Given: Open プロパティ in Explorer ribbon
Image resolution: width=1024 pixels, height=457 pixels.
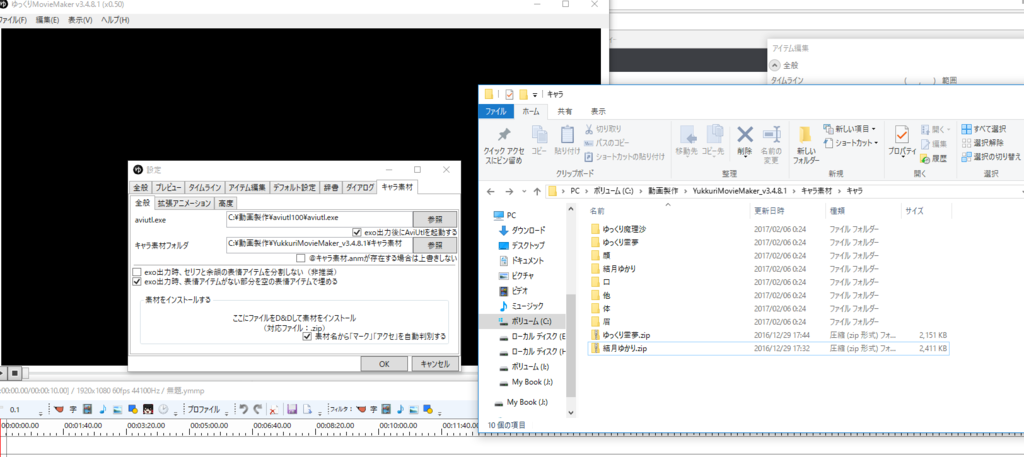Looking at the screenshot, I should [902, 142].
